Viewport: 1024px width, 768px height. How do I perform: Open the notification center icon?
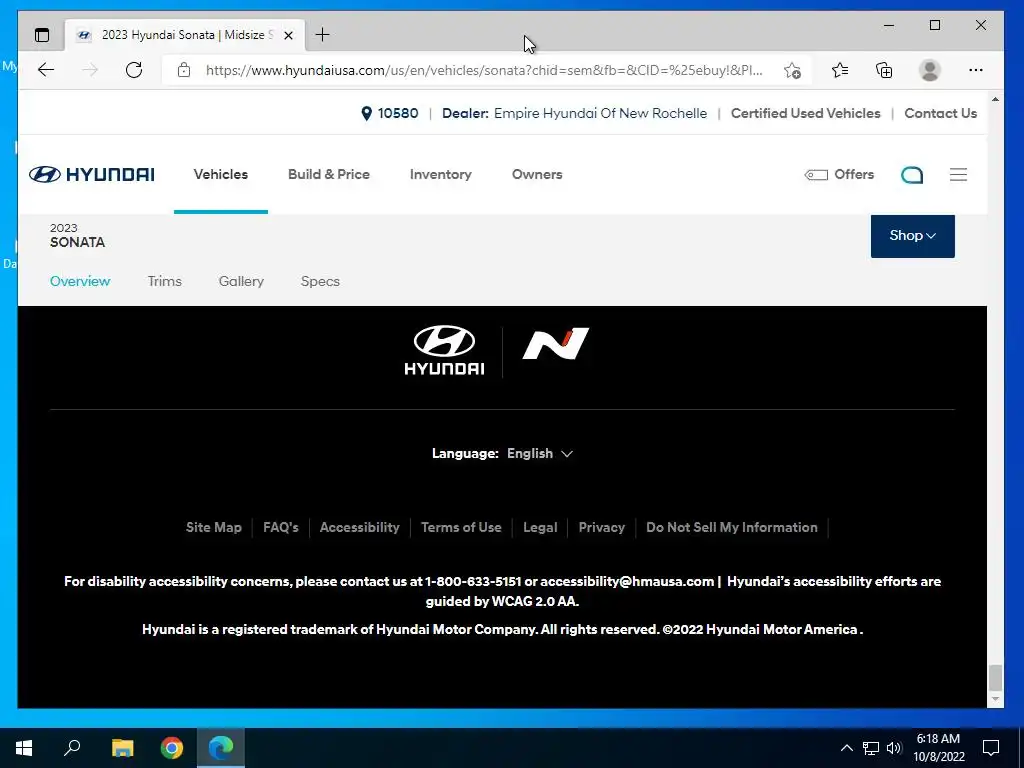(991, 748)
